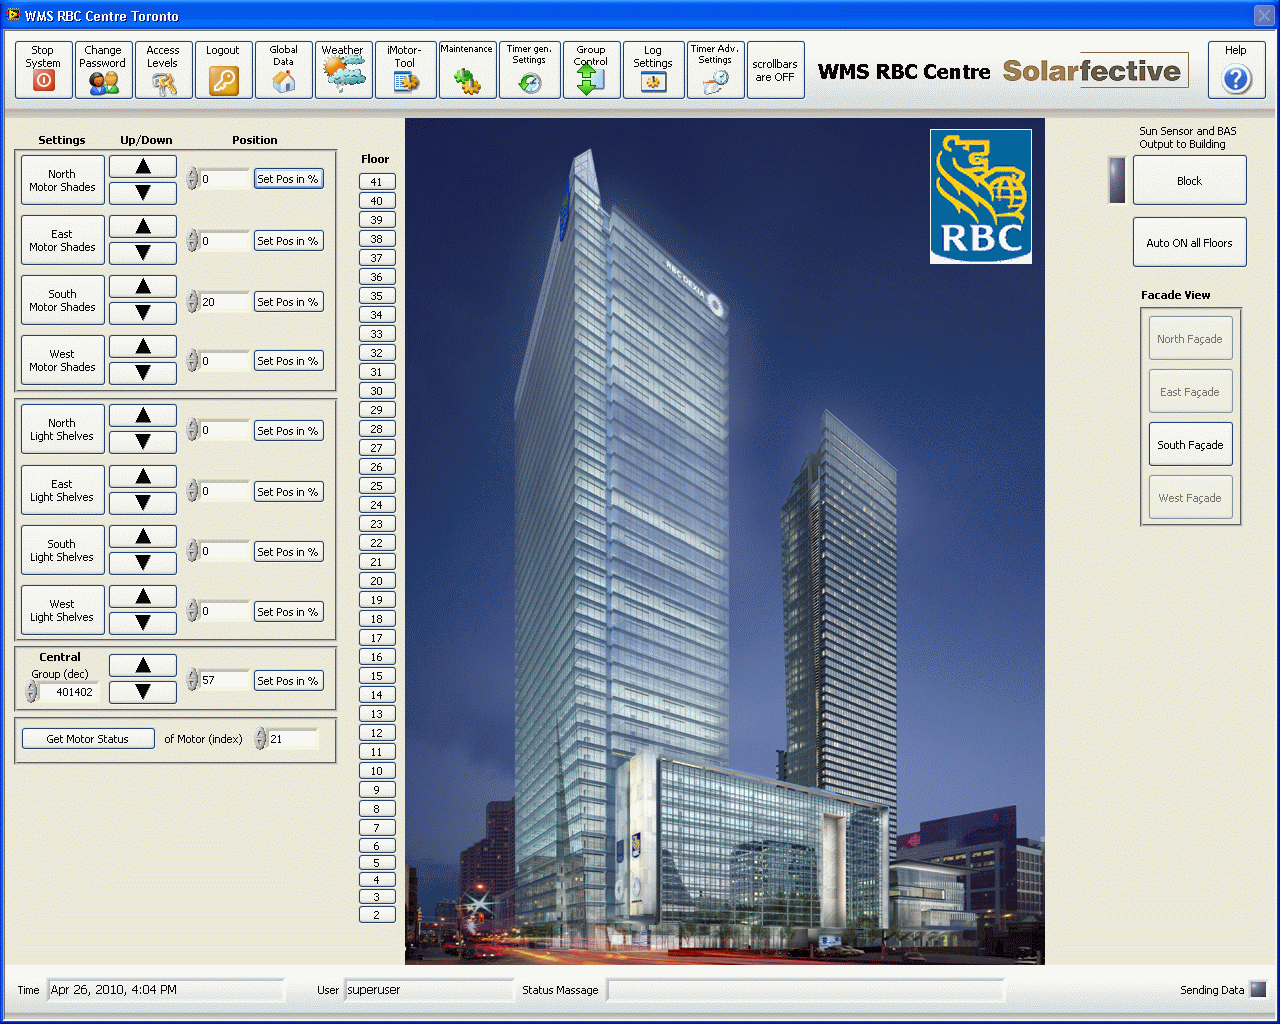The image size is (1280, 1024).
Task: Click the RBC logo image
Action: (981, 196)
